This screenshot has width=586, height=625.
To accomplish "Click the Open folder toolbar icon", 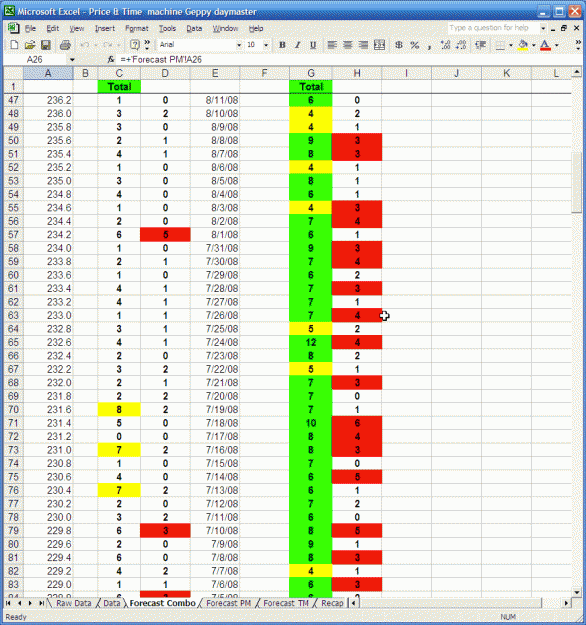I will coord(30,45).
